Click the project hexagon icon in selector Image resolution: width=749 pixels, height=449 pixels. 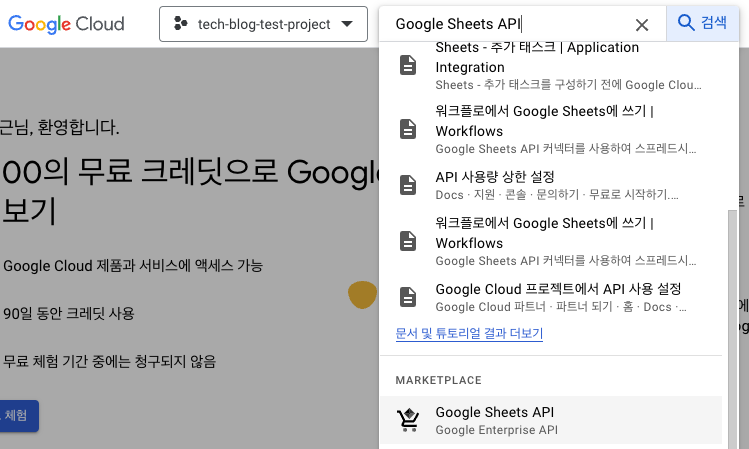pos(181,23)
